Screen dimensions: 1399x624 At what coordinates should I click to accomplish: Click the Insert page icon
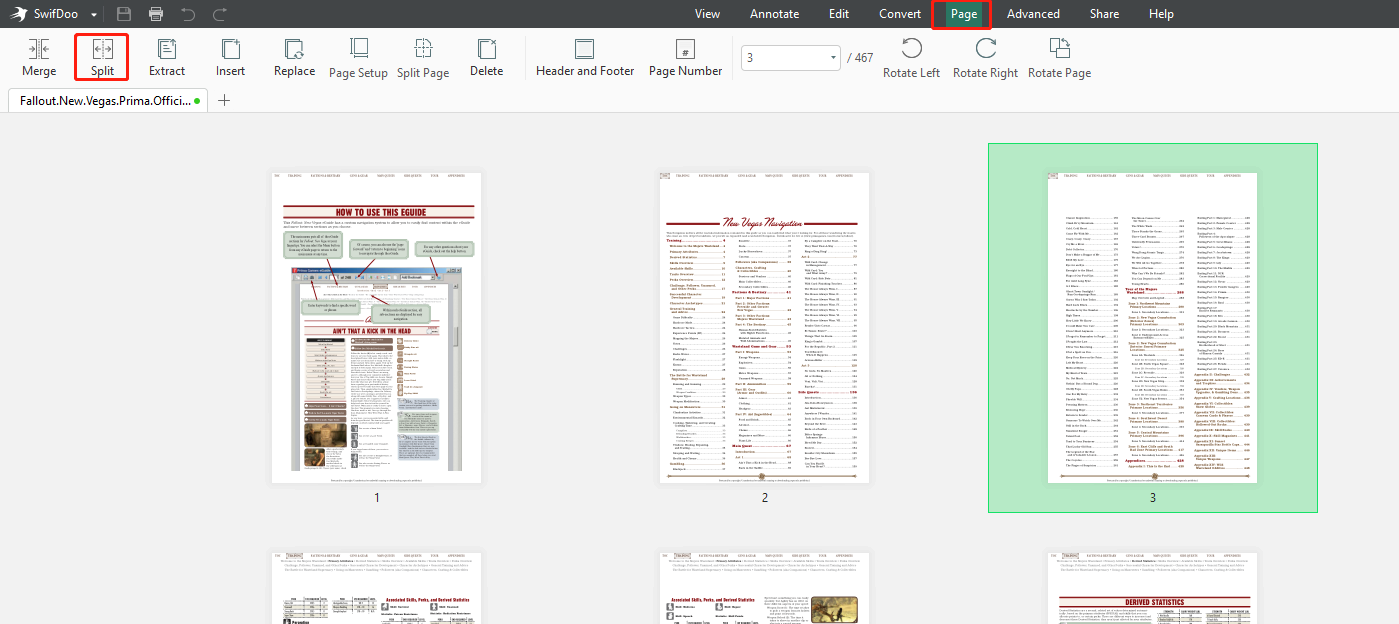pos(230,49)
